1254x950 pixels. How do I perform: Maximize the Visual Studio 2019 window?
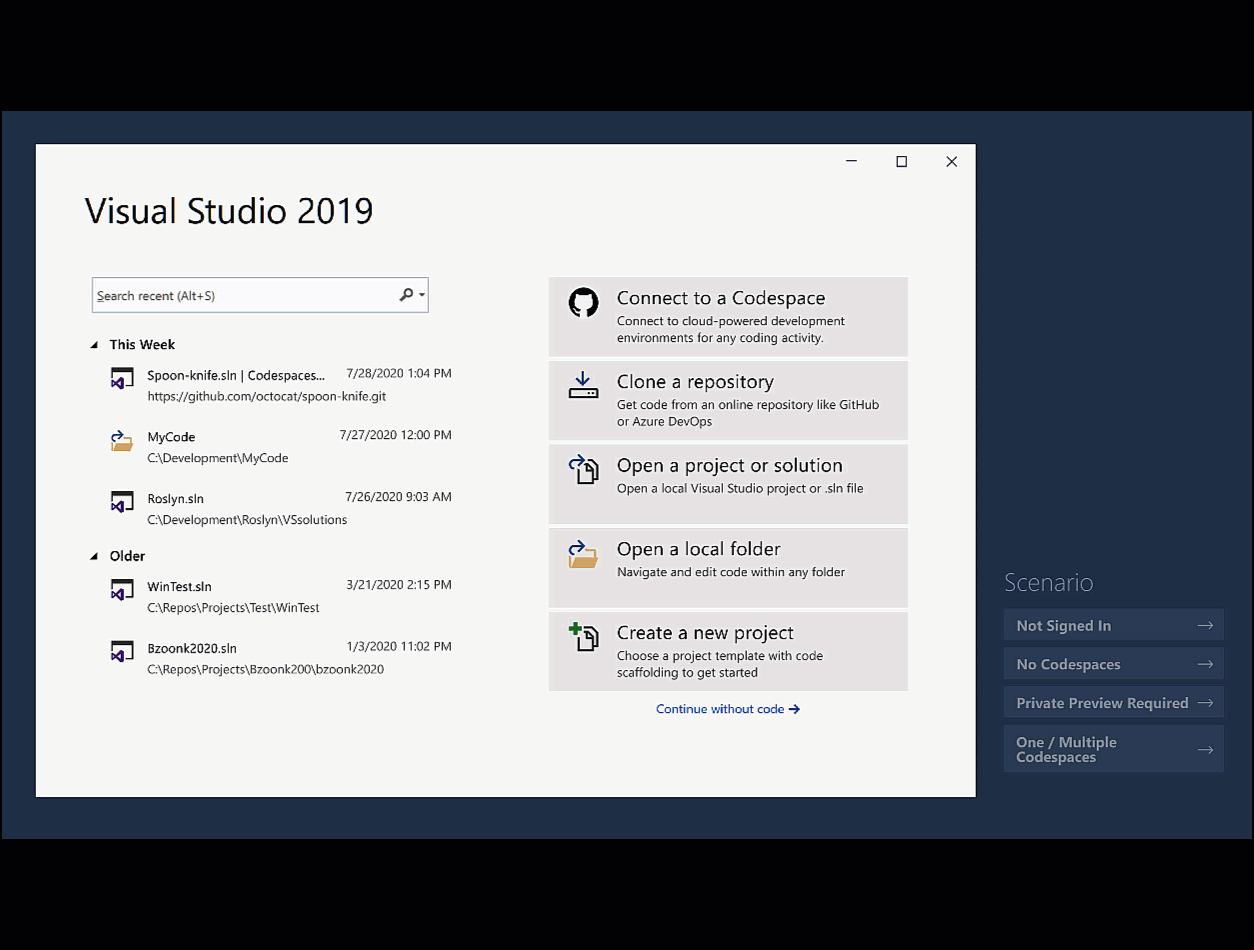901,161
